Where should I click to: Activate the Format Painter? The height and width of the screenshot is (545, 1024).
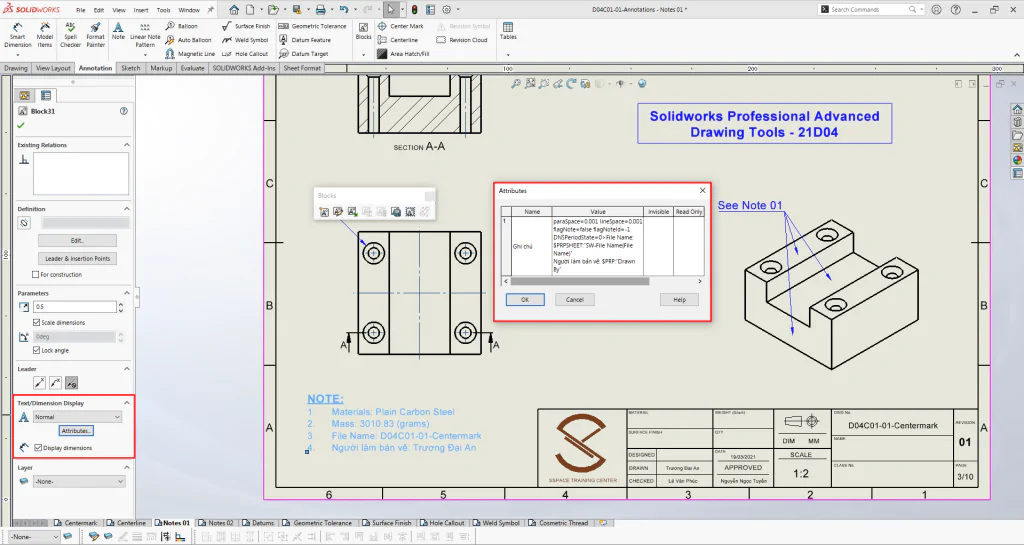click(x=95, y=35)
